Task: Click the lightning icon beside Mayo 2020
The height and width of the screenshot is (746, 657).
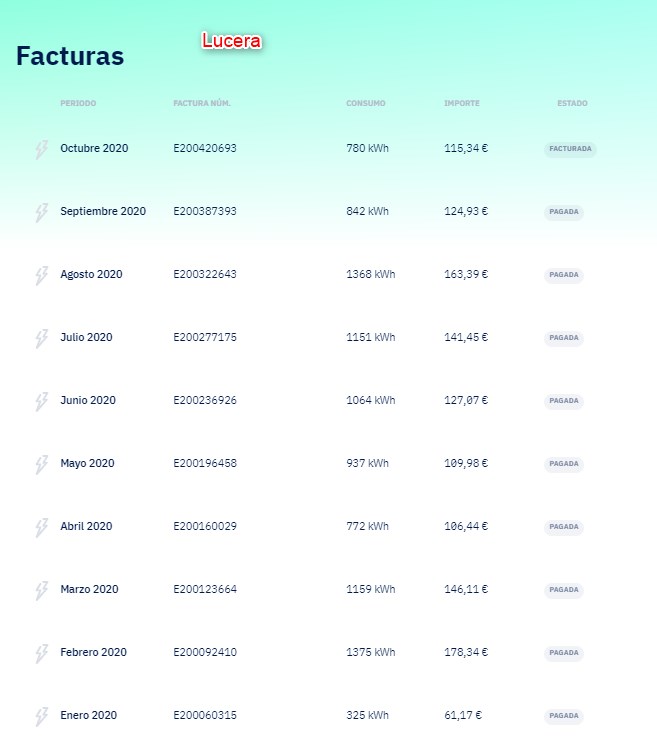Action: coord(42,465)
